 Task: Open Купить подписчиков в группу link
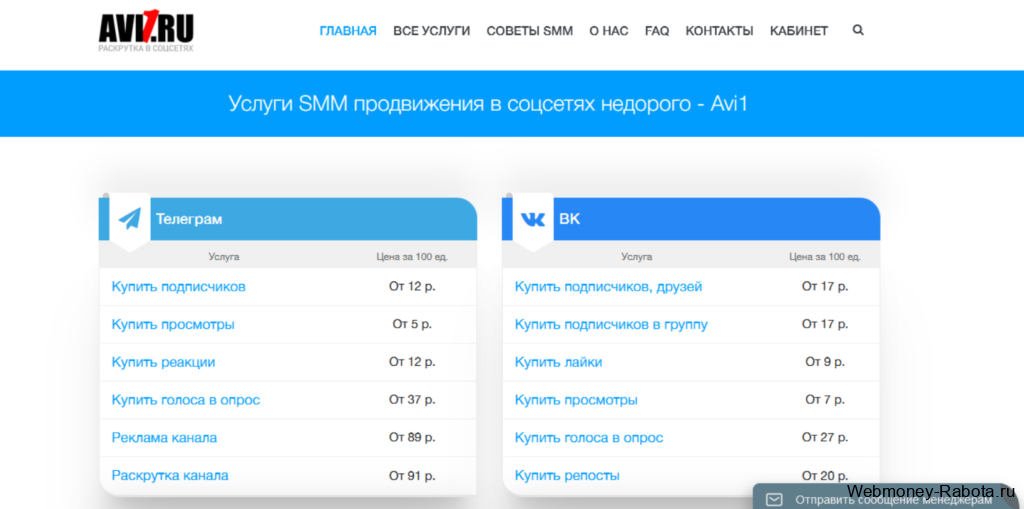[611, 325]
